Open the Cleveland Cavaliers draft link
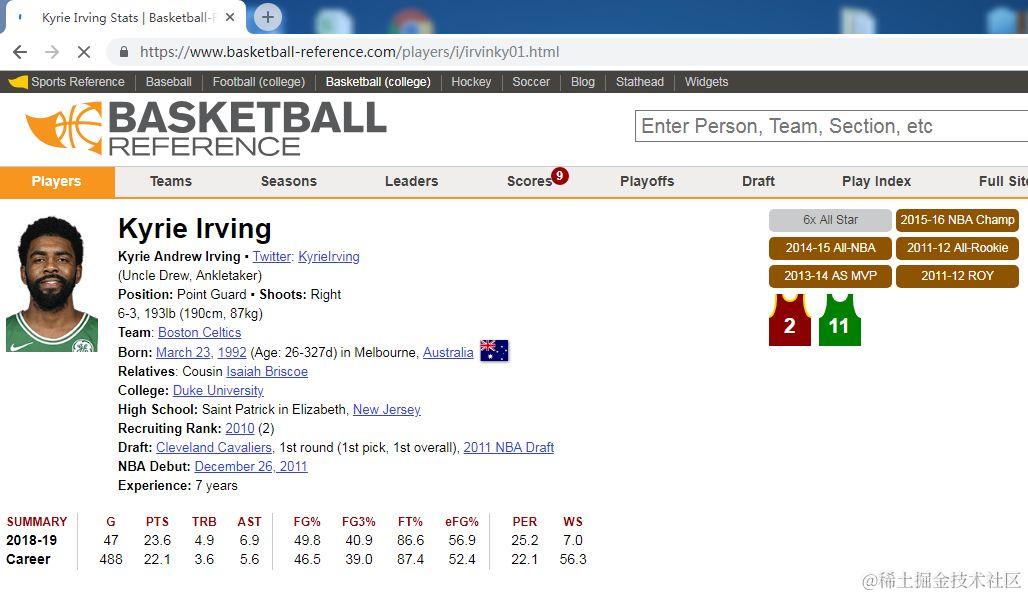Screen dimensions: 1028x597 (x=214, y=447)
